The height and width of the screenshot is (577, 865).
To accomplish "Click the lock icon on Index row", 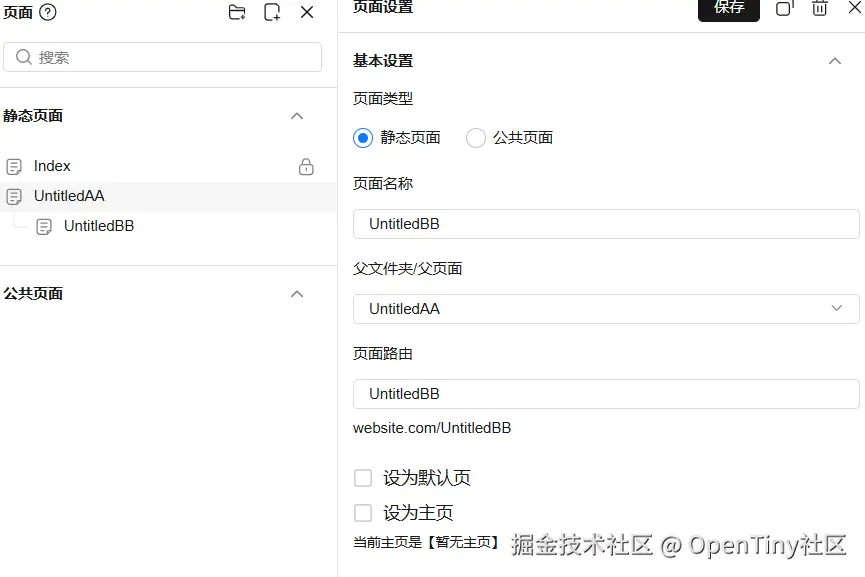I will click(x=306, y=167).
